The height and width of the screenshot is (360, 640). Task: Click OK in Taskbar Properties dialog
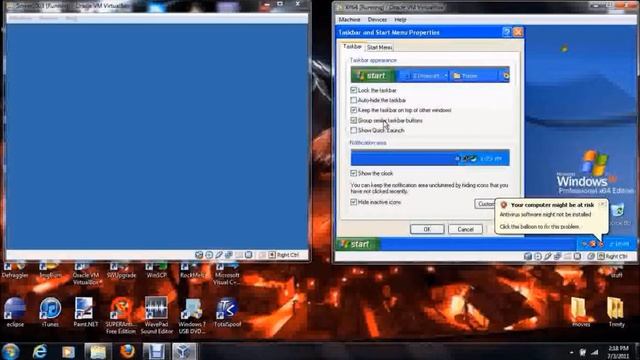click(427, 229)
